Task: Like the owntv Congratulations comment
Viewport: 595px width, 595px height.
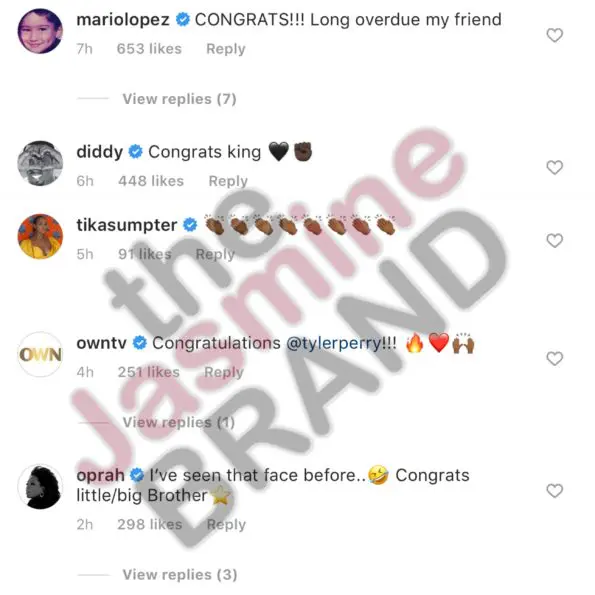Action: pyautogui.click(x=554, y=359)
